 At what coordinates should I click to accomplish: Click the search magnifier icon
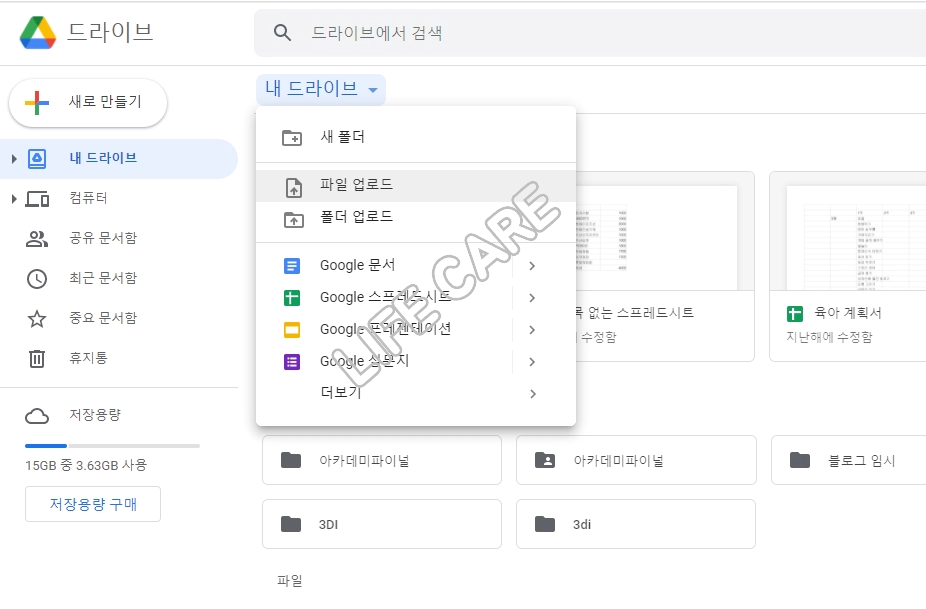pyautogui.click(x=282, y=32)
